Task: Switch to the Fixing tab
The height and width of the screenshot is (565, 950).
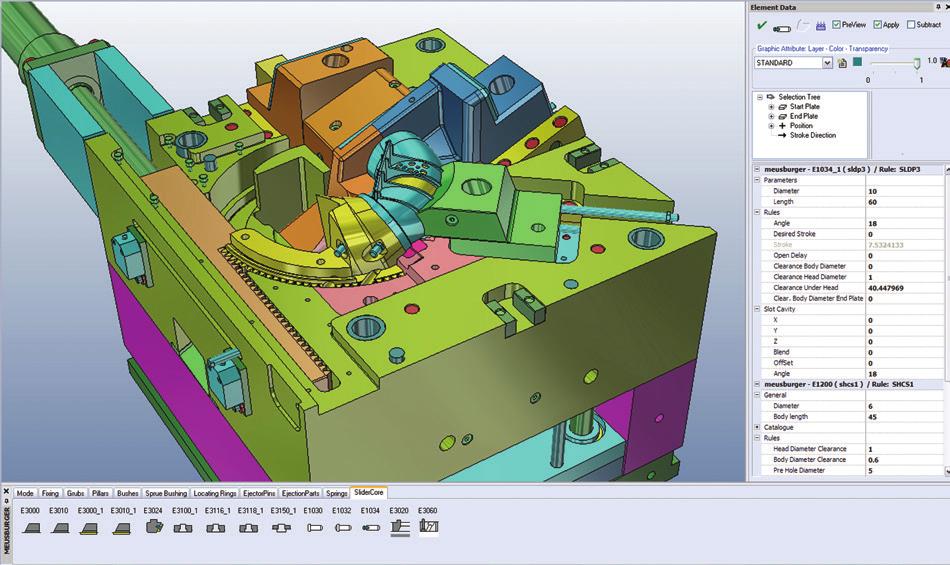Action: tap(50, 494)
